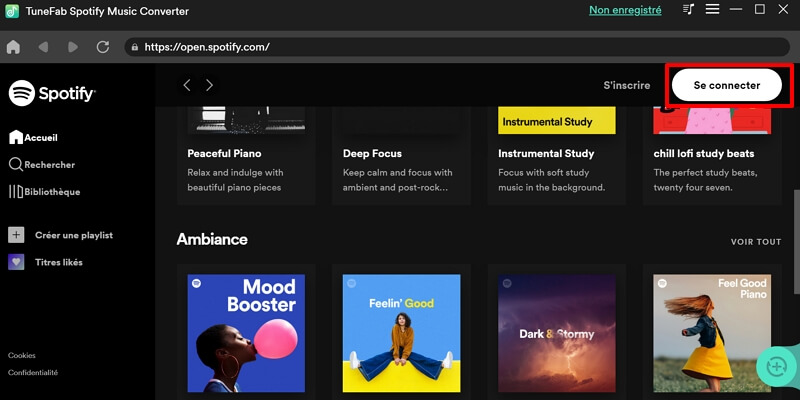The image size is (800, 400).
Task: Click the Spotify logo
Action: [52, 93]
